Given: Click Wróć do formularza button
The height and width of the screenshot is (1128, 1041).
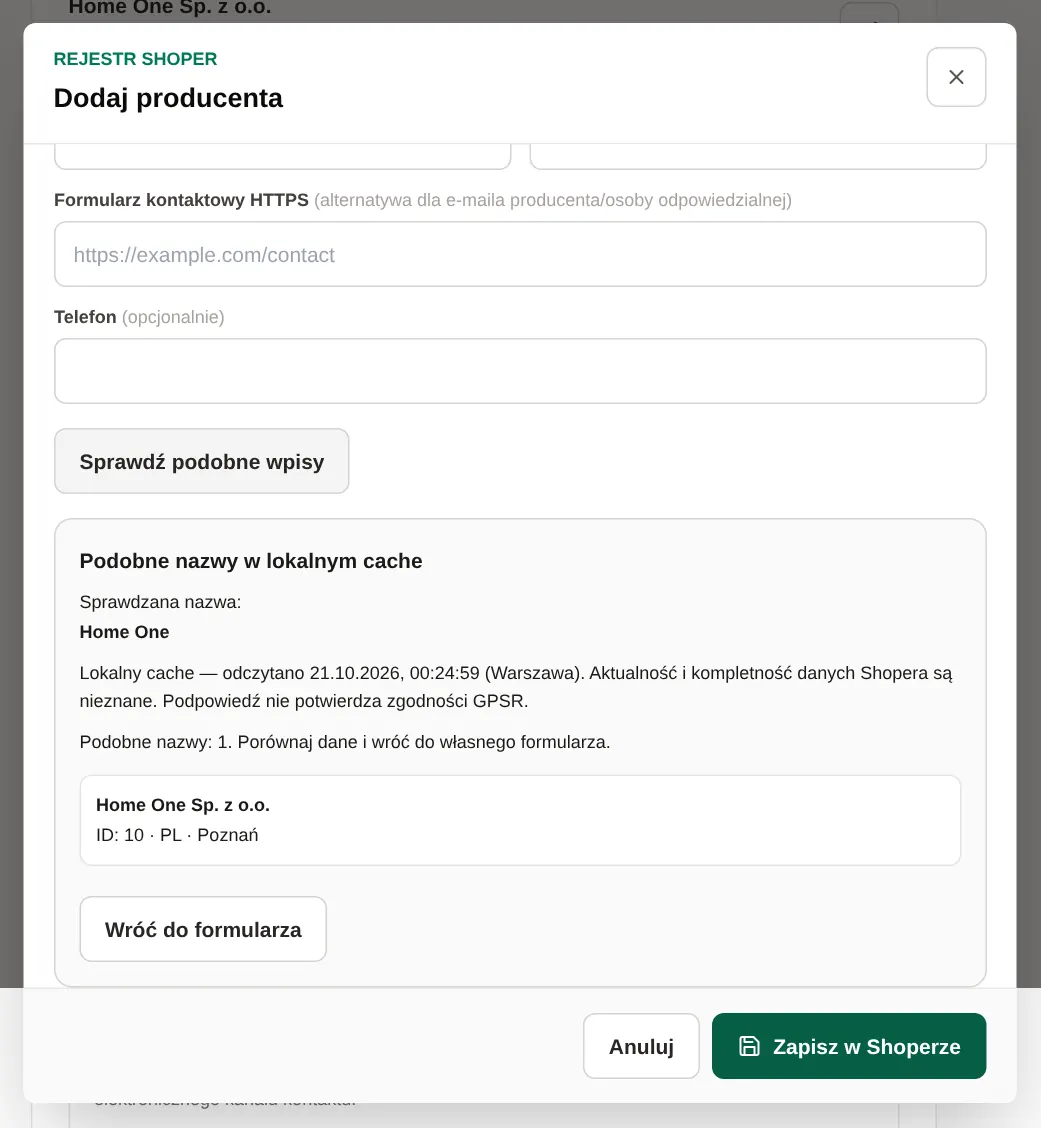Looking at the screenshot, I should pyautogui.click(x=203, y=929).
